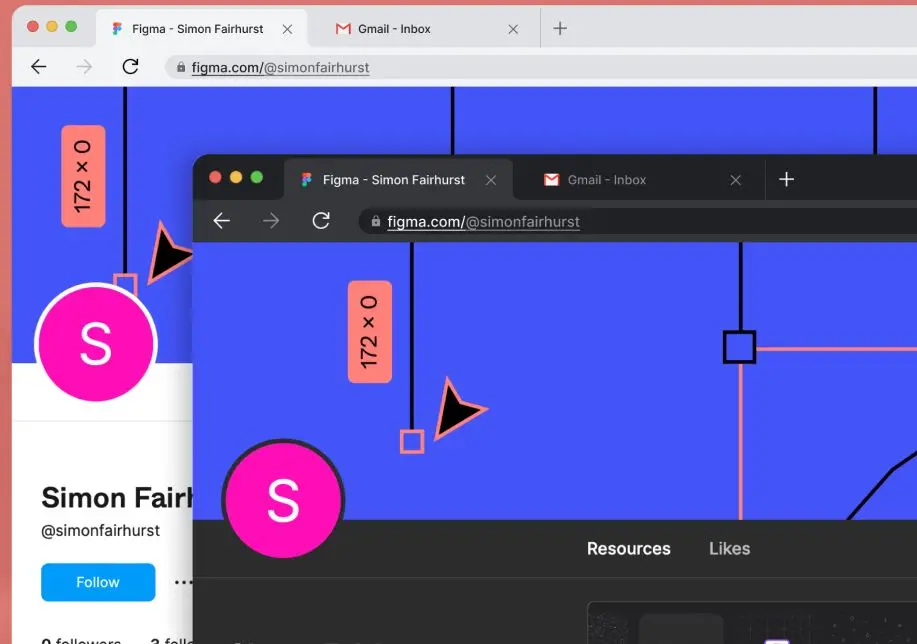Open Simon's pink 'S' profile avatar

283,500
